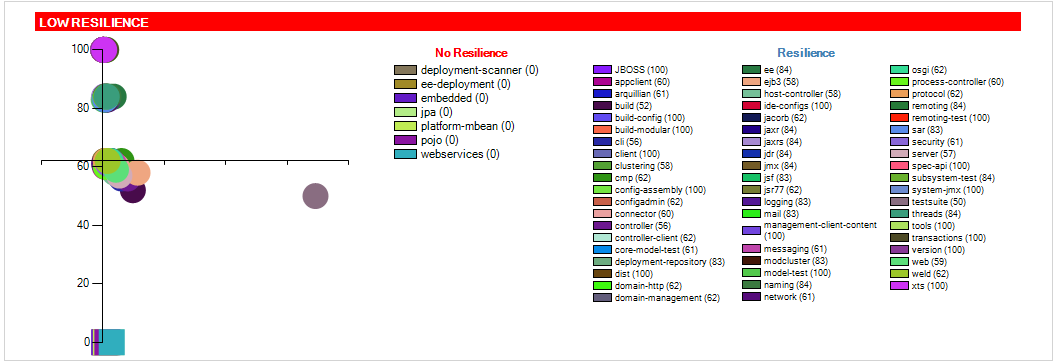The width and height of the screenshot is (1057, 364).
Task: Select config-assembly (100) in the legend
Action: (x=650, y=190)
